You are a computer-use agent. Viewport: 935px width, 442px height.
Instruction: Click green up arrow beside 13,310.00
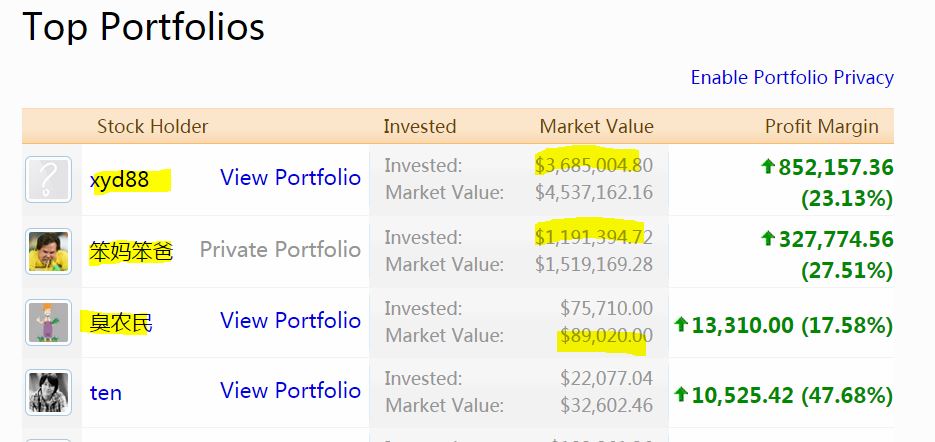(681, 325)
